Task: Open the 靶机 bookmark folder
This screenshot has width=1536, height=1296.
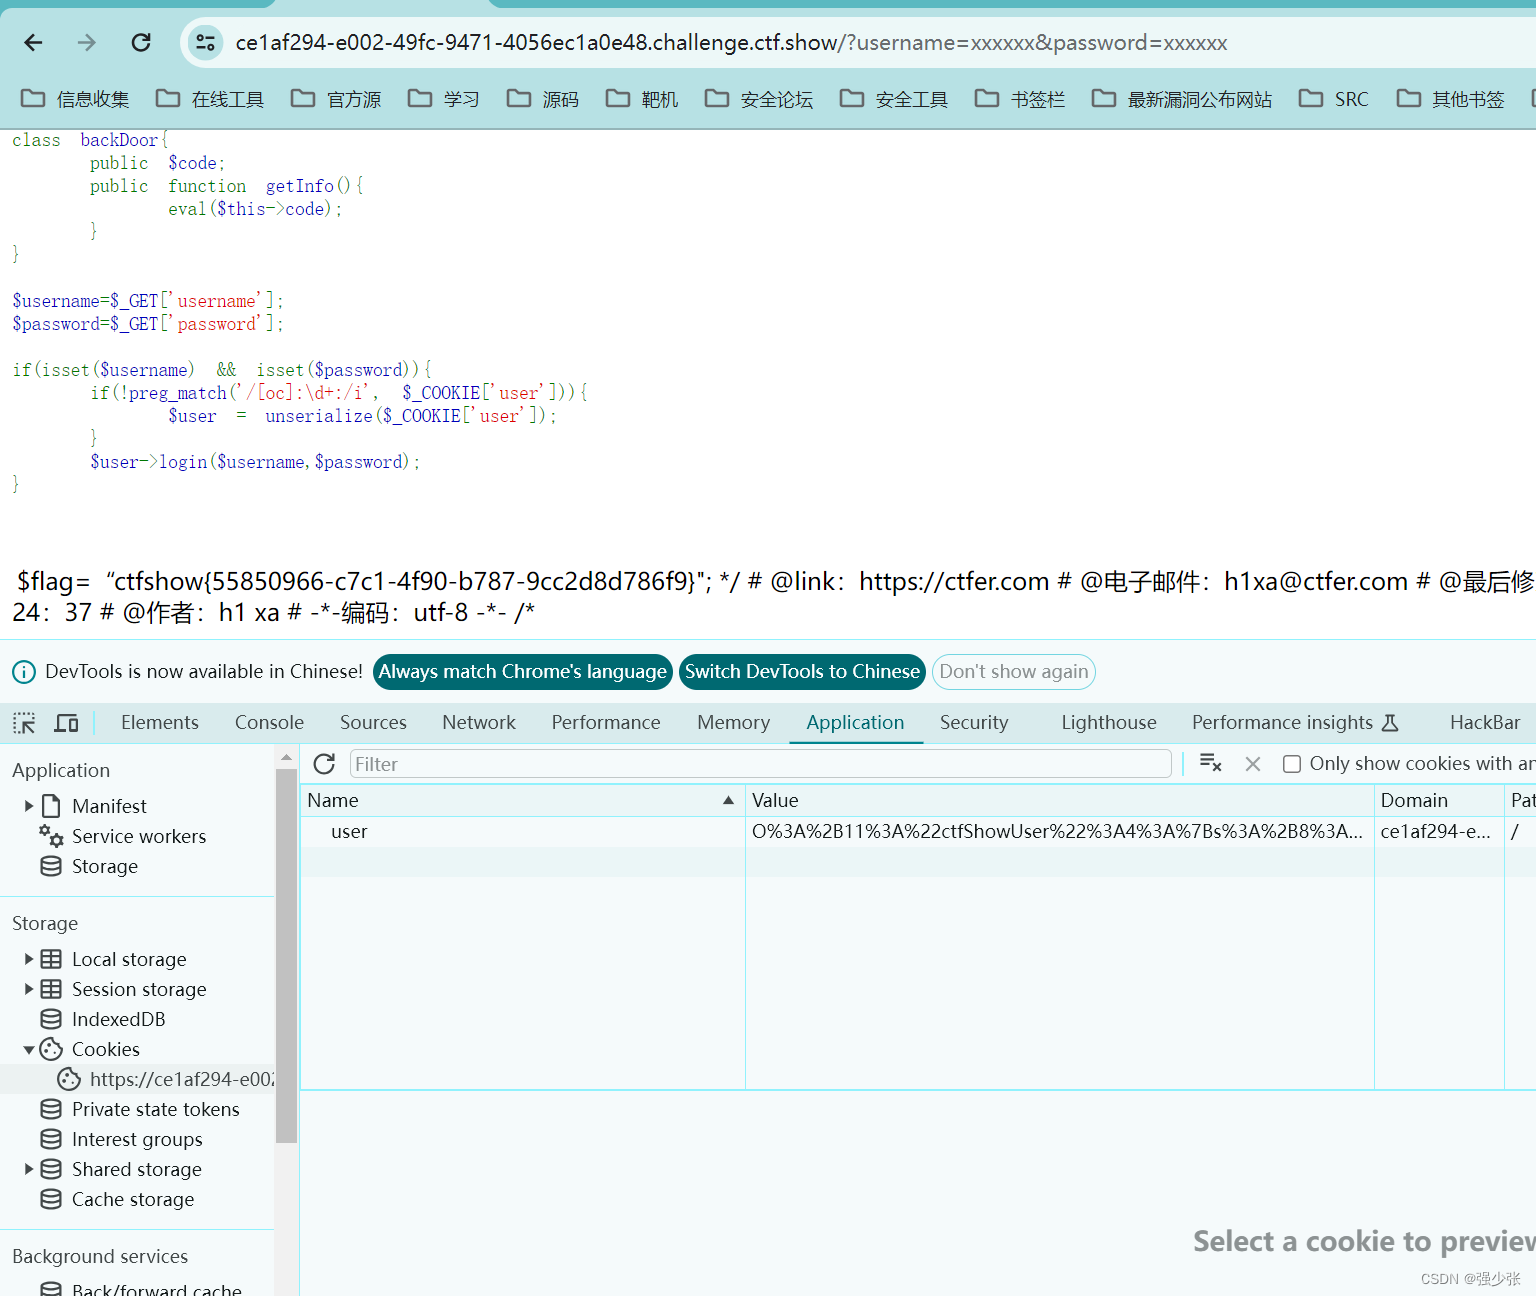Action: point(642,99)
